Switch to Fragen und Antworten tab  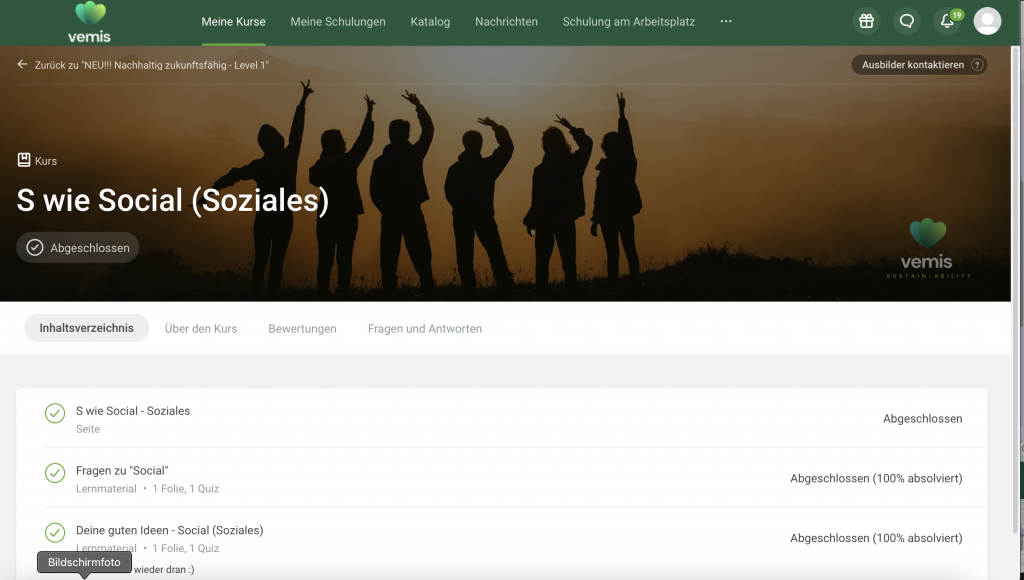pos(424,328)
